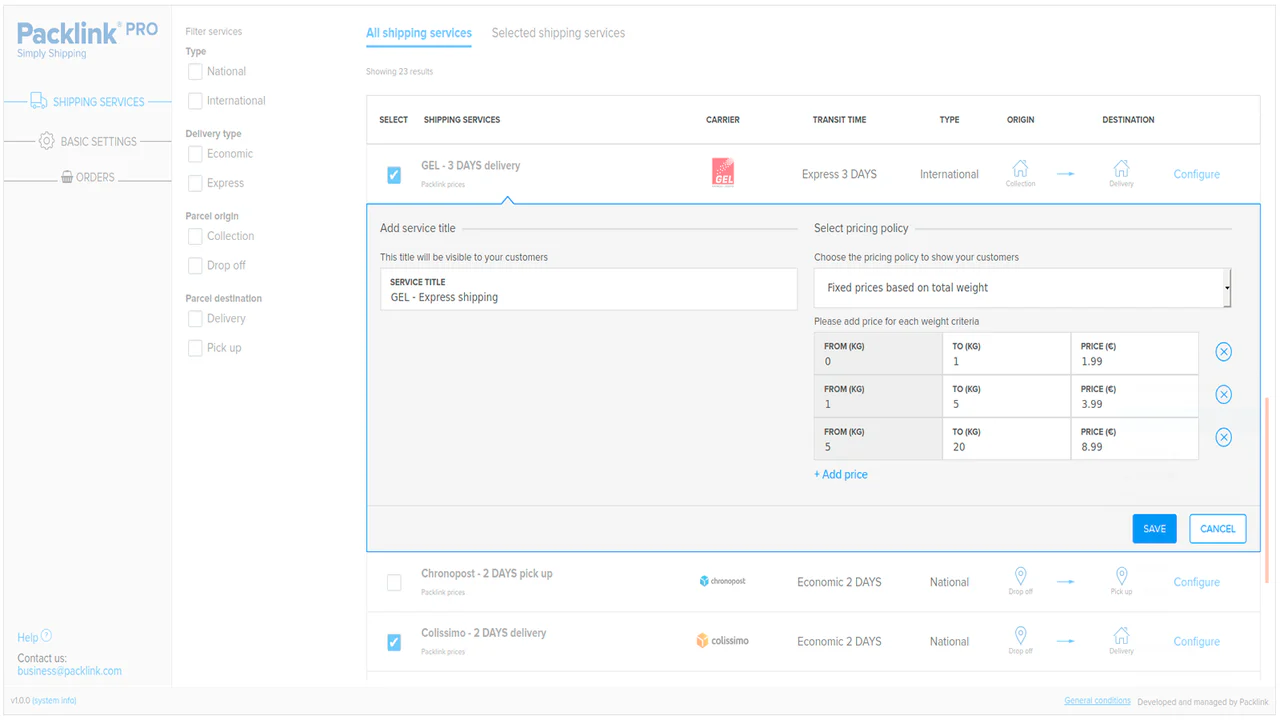Click the price field showing 3.99

[x=1134, y=396]
